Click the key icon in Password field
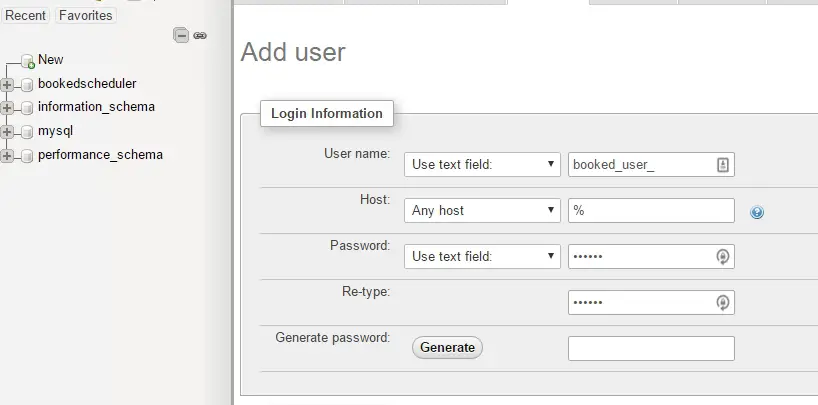The height and width of the screenshot is (405, 818). coord(723,257)
